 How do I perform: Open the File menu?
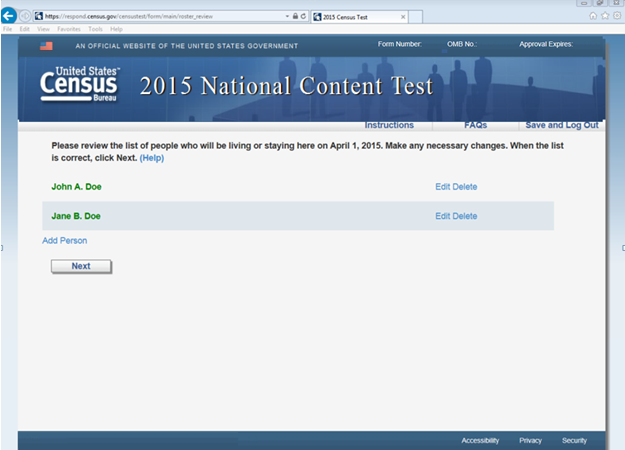(x=8, y=29)
